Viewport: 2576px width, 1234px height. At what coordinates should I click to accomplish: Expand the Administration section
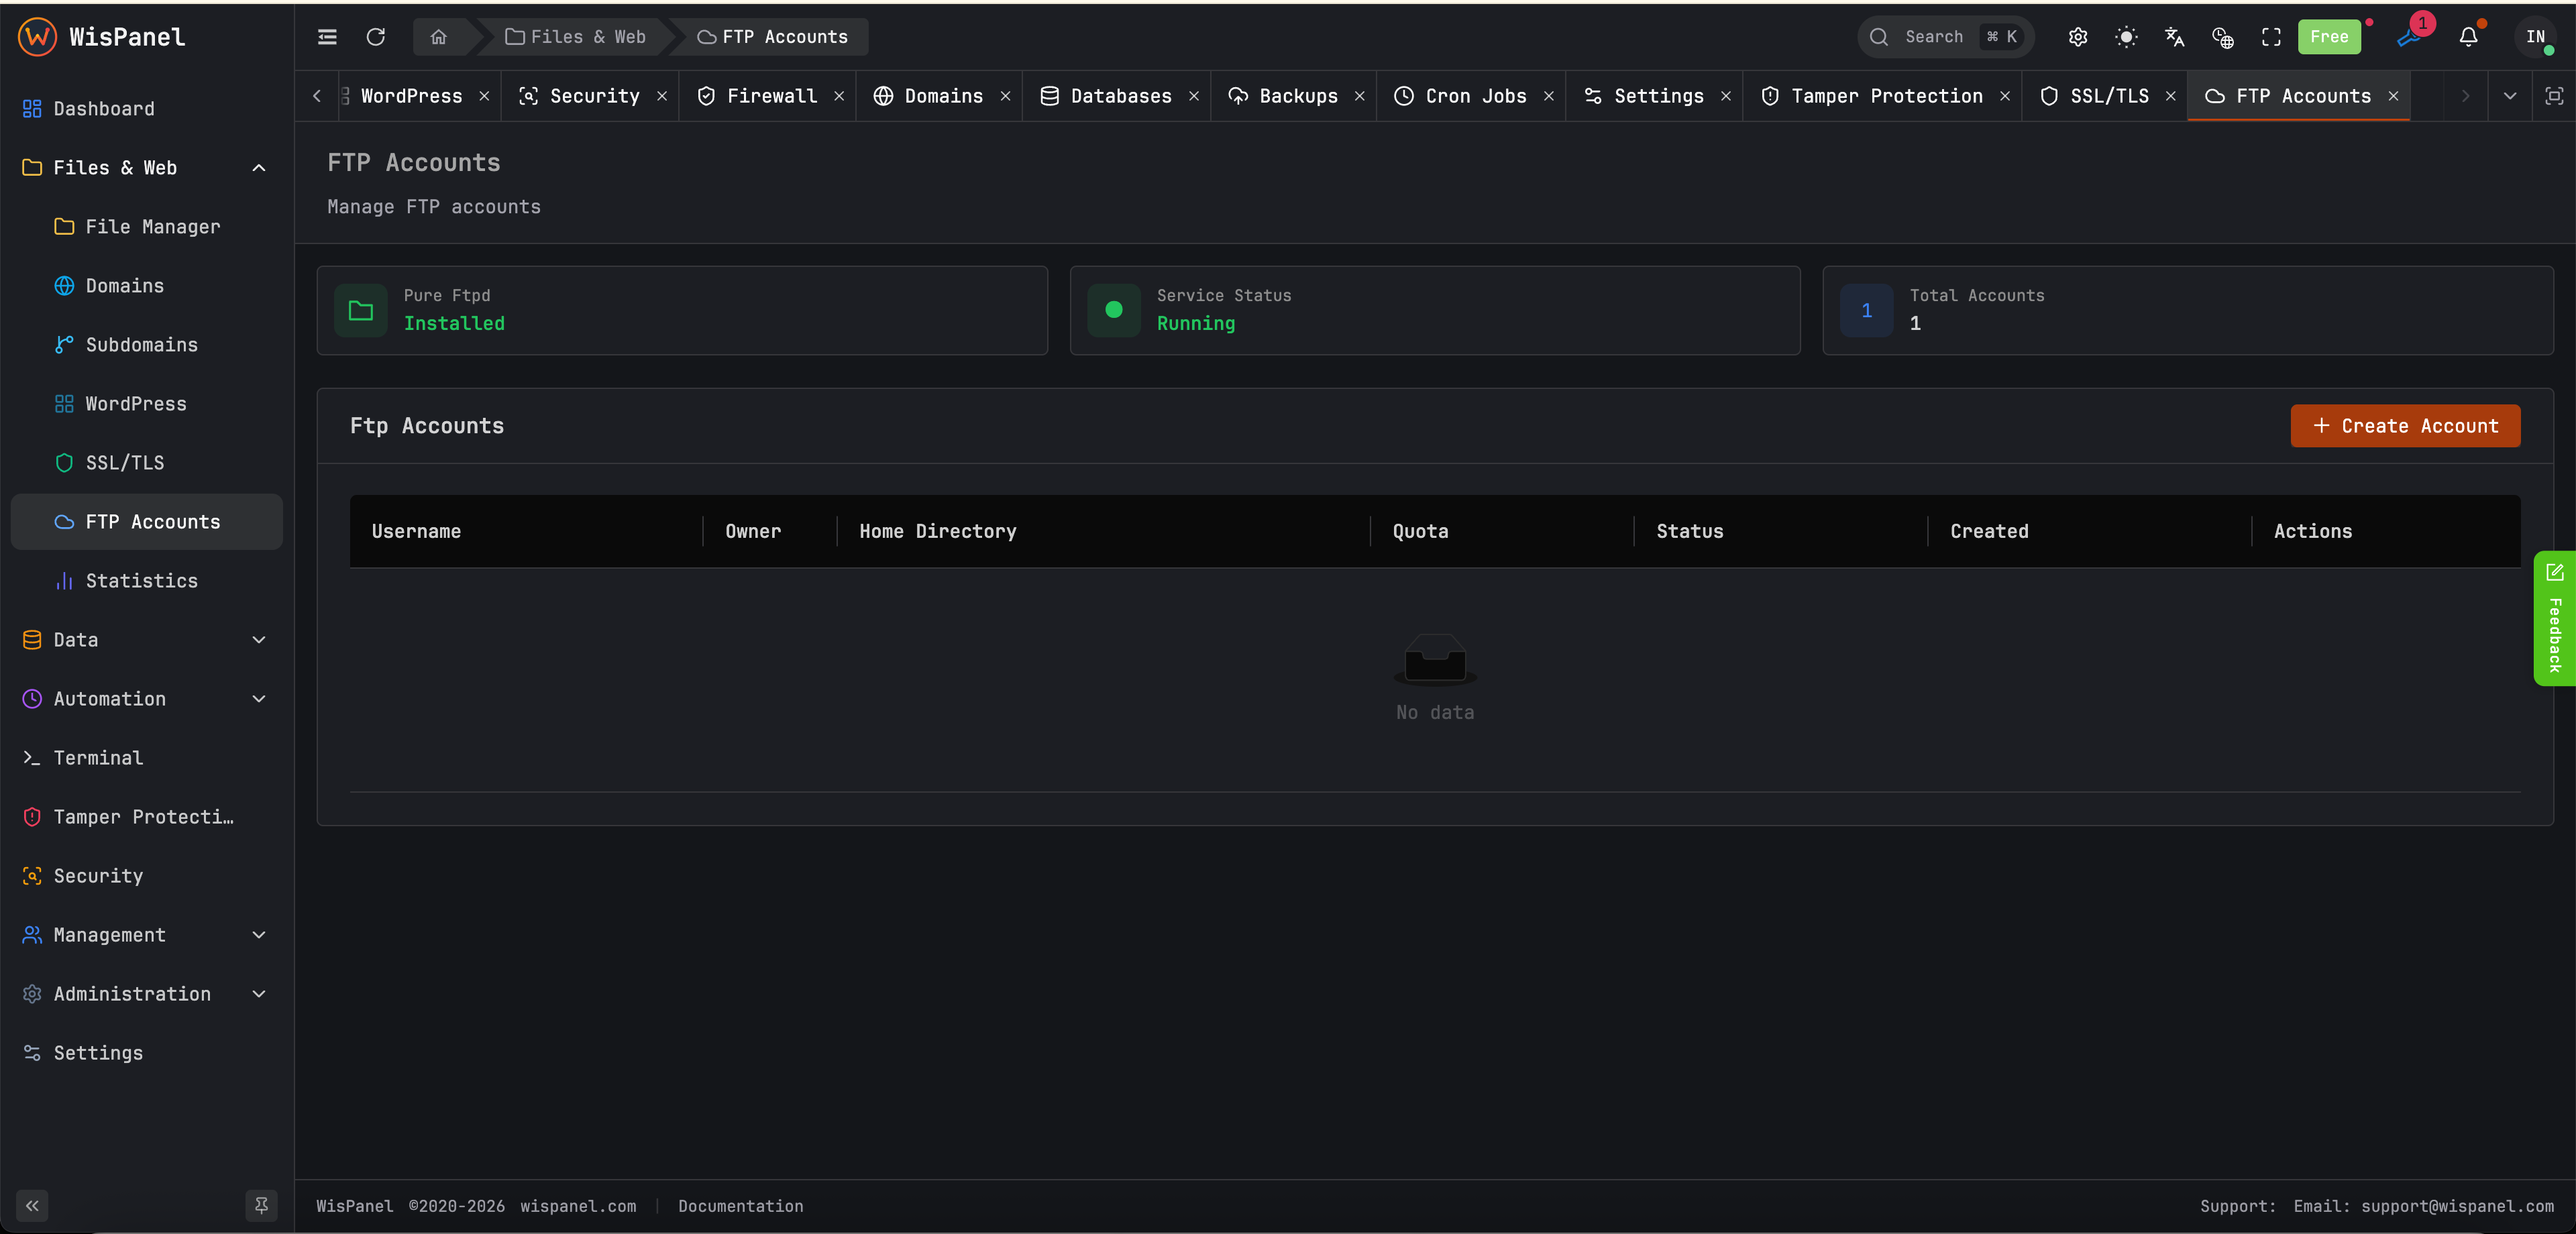[x=147, y=993]
